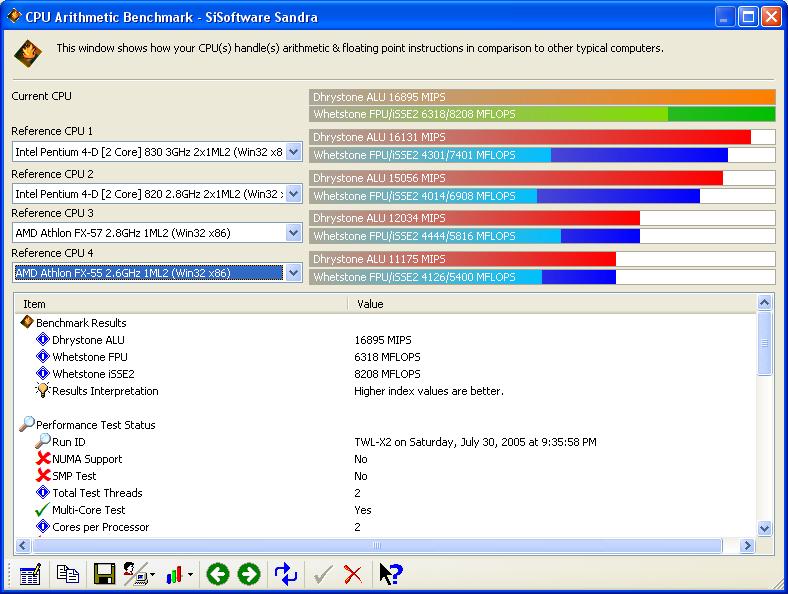
Task: Open the bar chart icon's dropdown arrow
Action: pos(190,574)
